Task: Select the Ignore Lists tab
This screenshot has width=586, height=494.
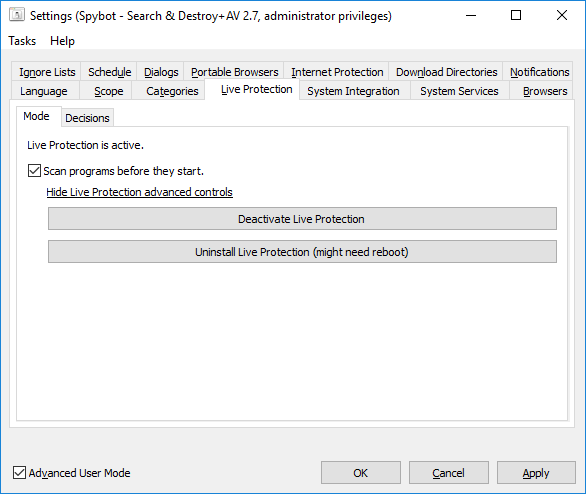Action: click(47, 72)
